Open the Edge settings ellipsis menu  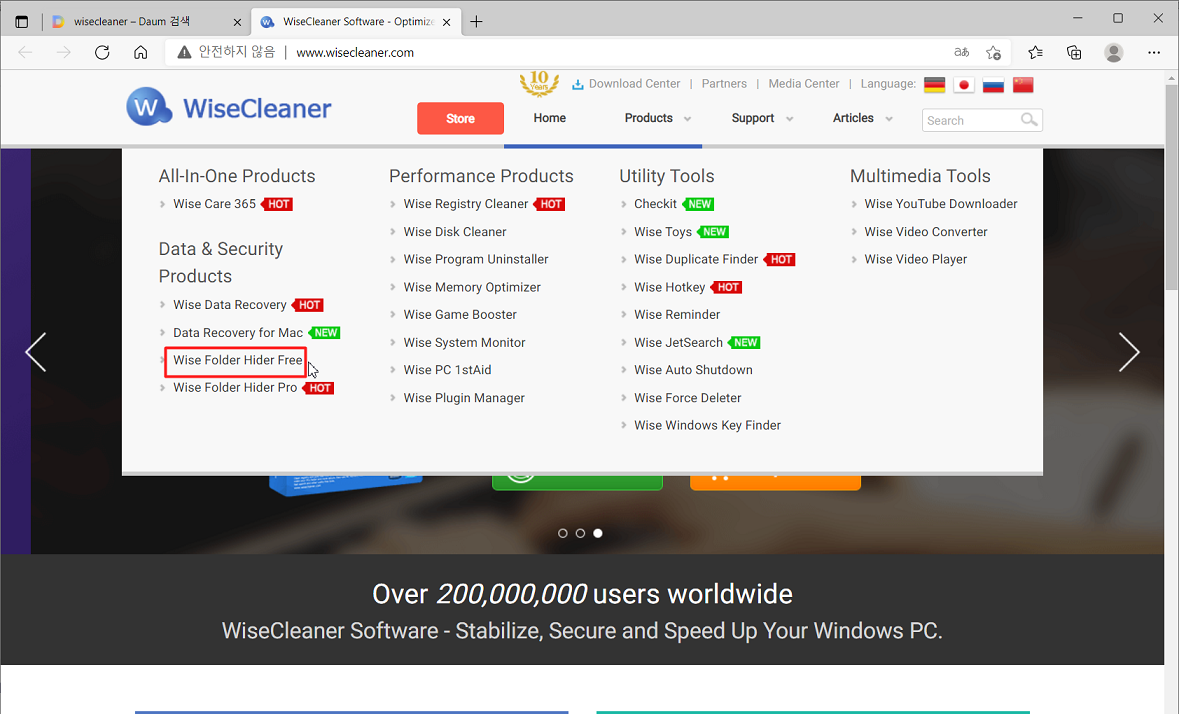click(x=1154, y=53)
